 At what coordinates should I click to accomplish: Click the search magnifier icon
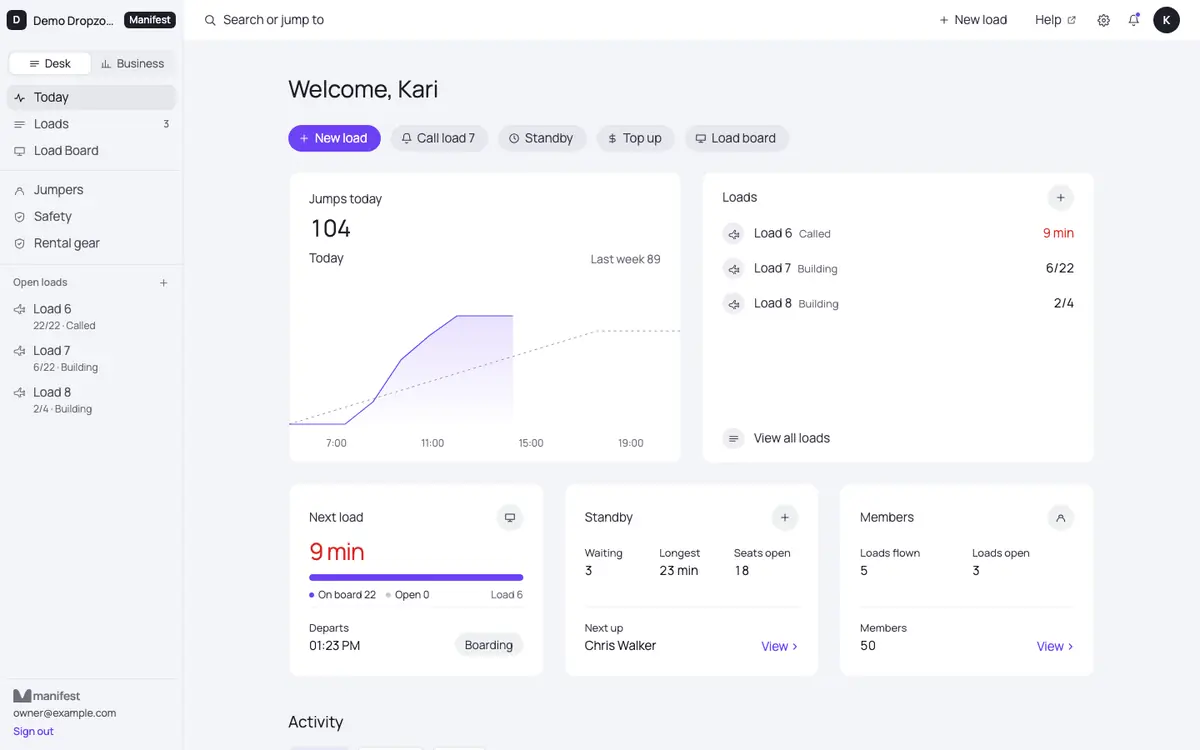(210, 20)
